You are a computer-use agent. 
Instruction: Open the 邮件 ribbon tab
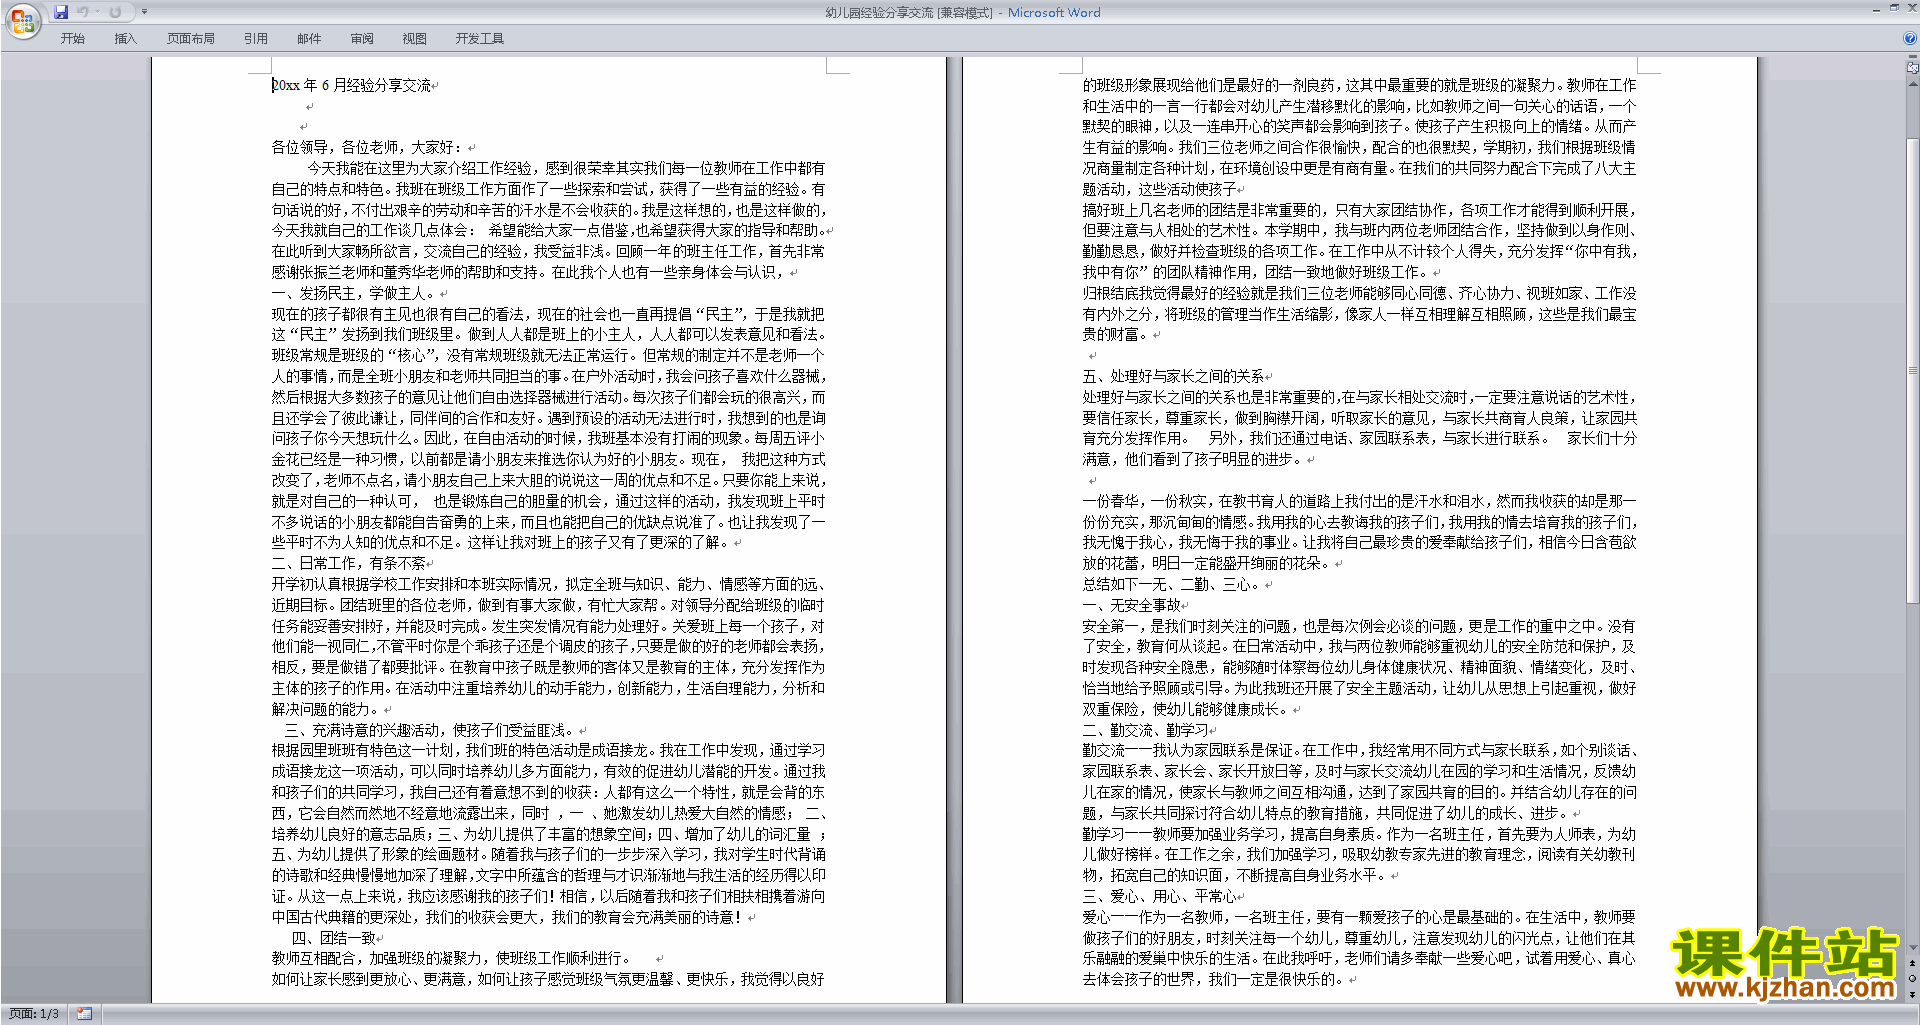pos(309,38)
